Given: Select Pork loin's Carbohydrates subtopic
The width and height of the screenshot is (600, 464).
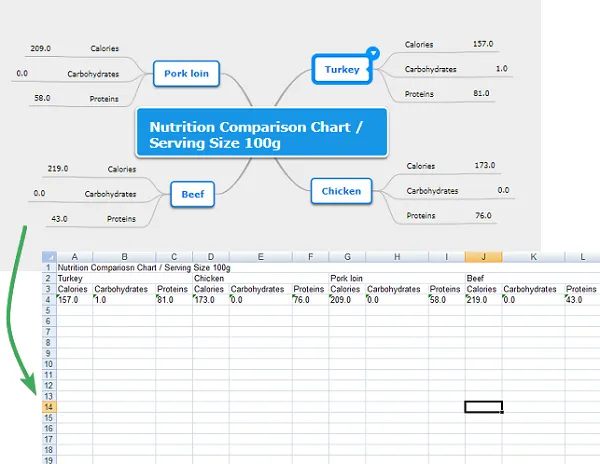Looking at the screenshot, I should tap(93, 74).
